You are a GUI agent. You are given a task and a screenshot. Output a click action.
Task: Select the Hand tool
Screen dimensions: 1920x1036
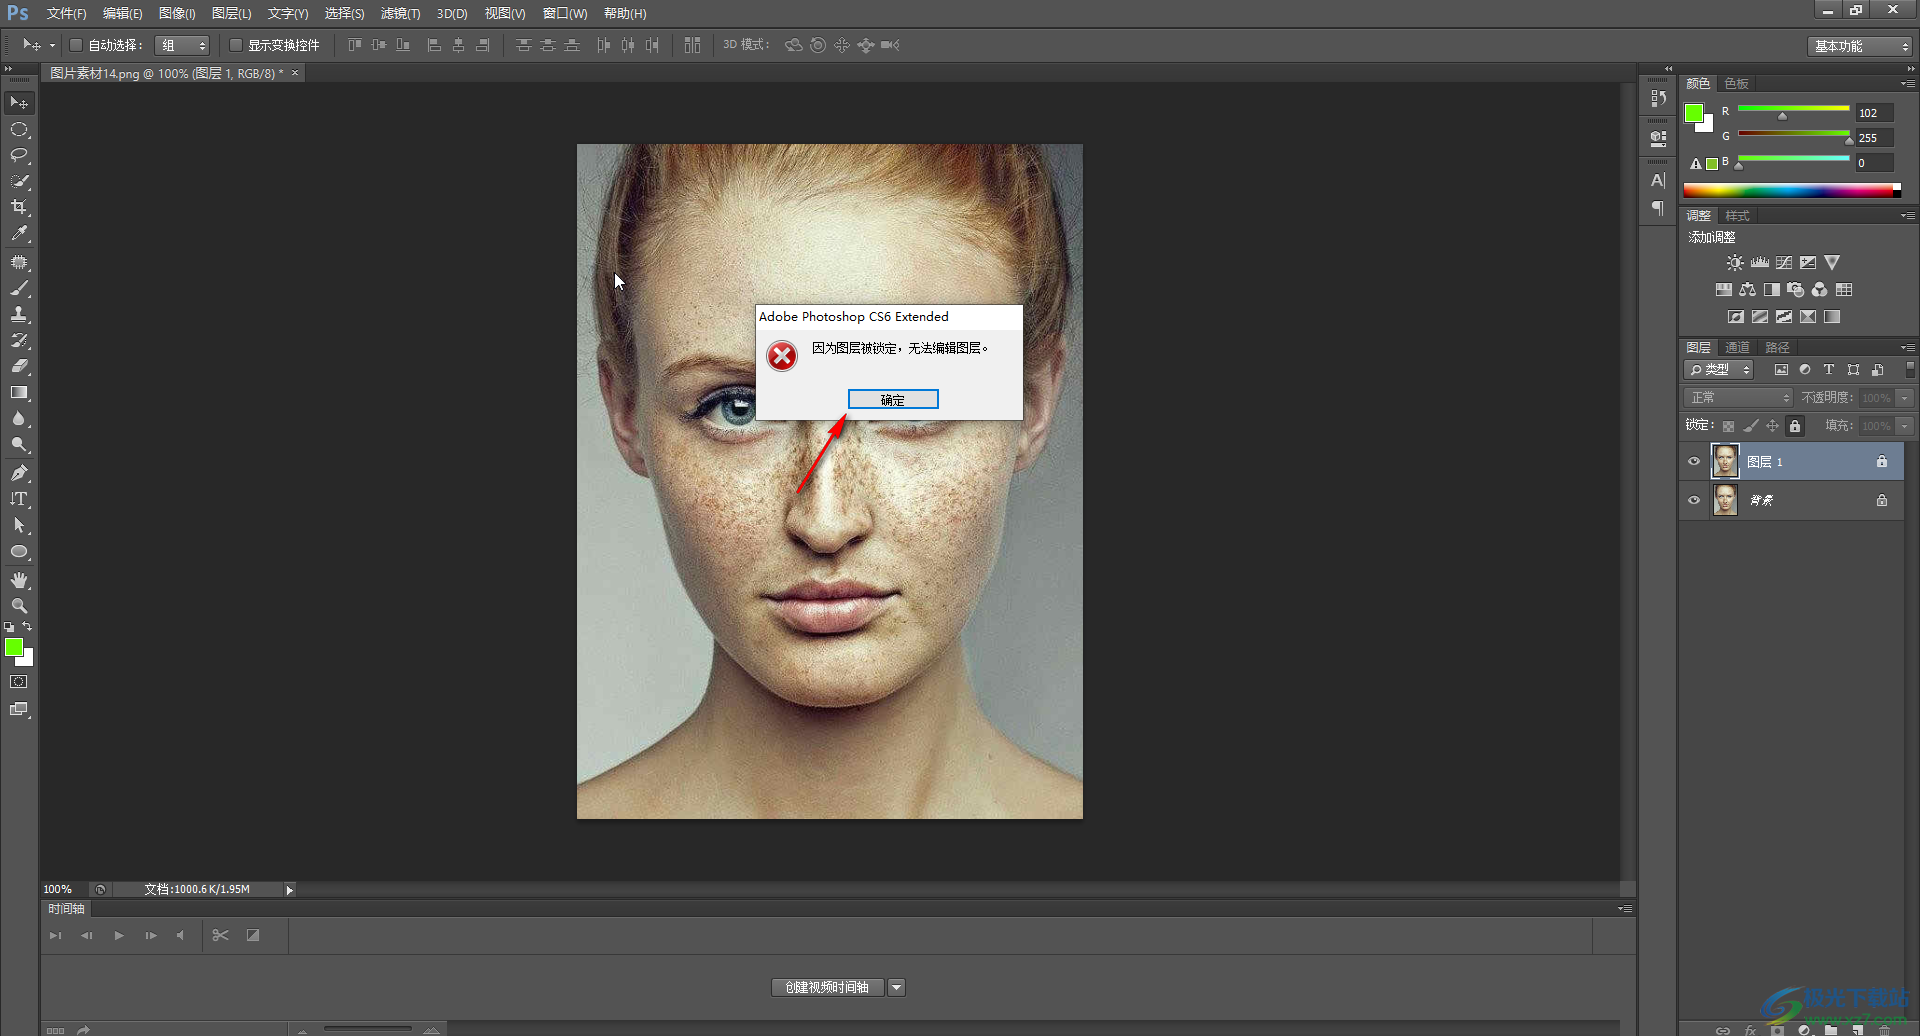(x=19, y=580)
